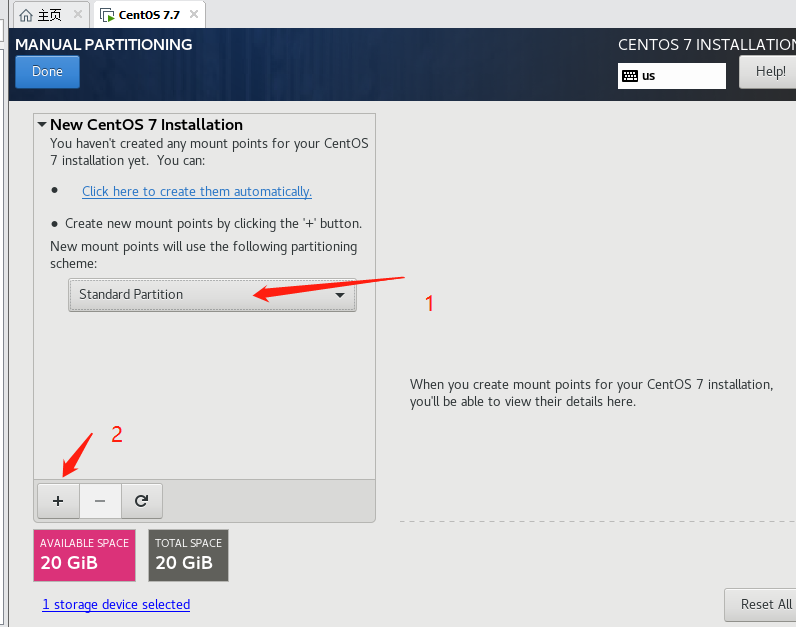Select the CentOS 7.7 tab
Screen dimensions: 796x627
point(150,15)
